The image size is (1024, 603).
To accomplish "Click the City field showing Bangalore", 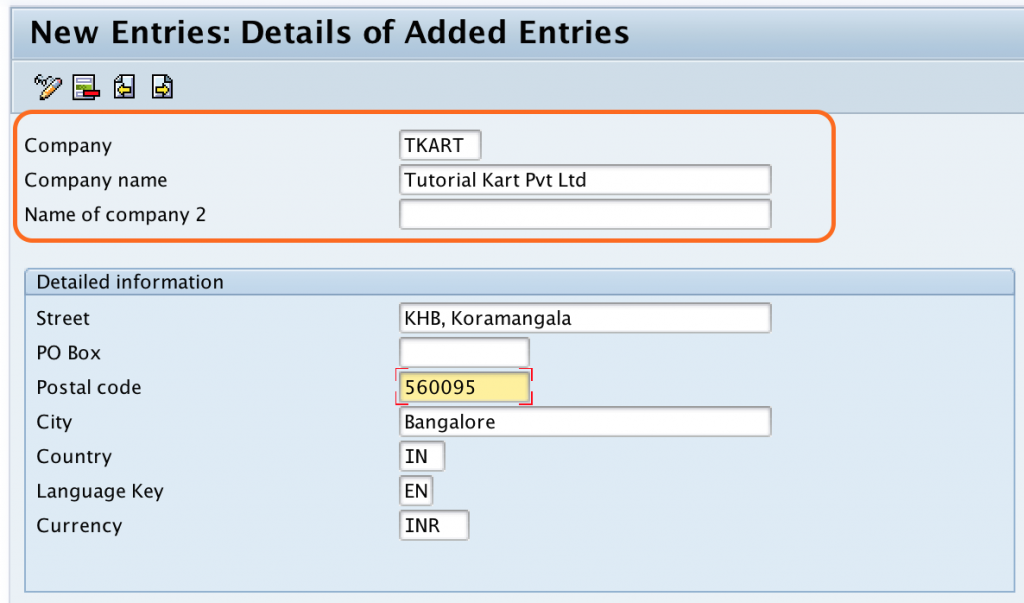I will tap(585, 421).
